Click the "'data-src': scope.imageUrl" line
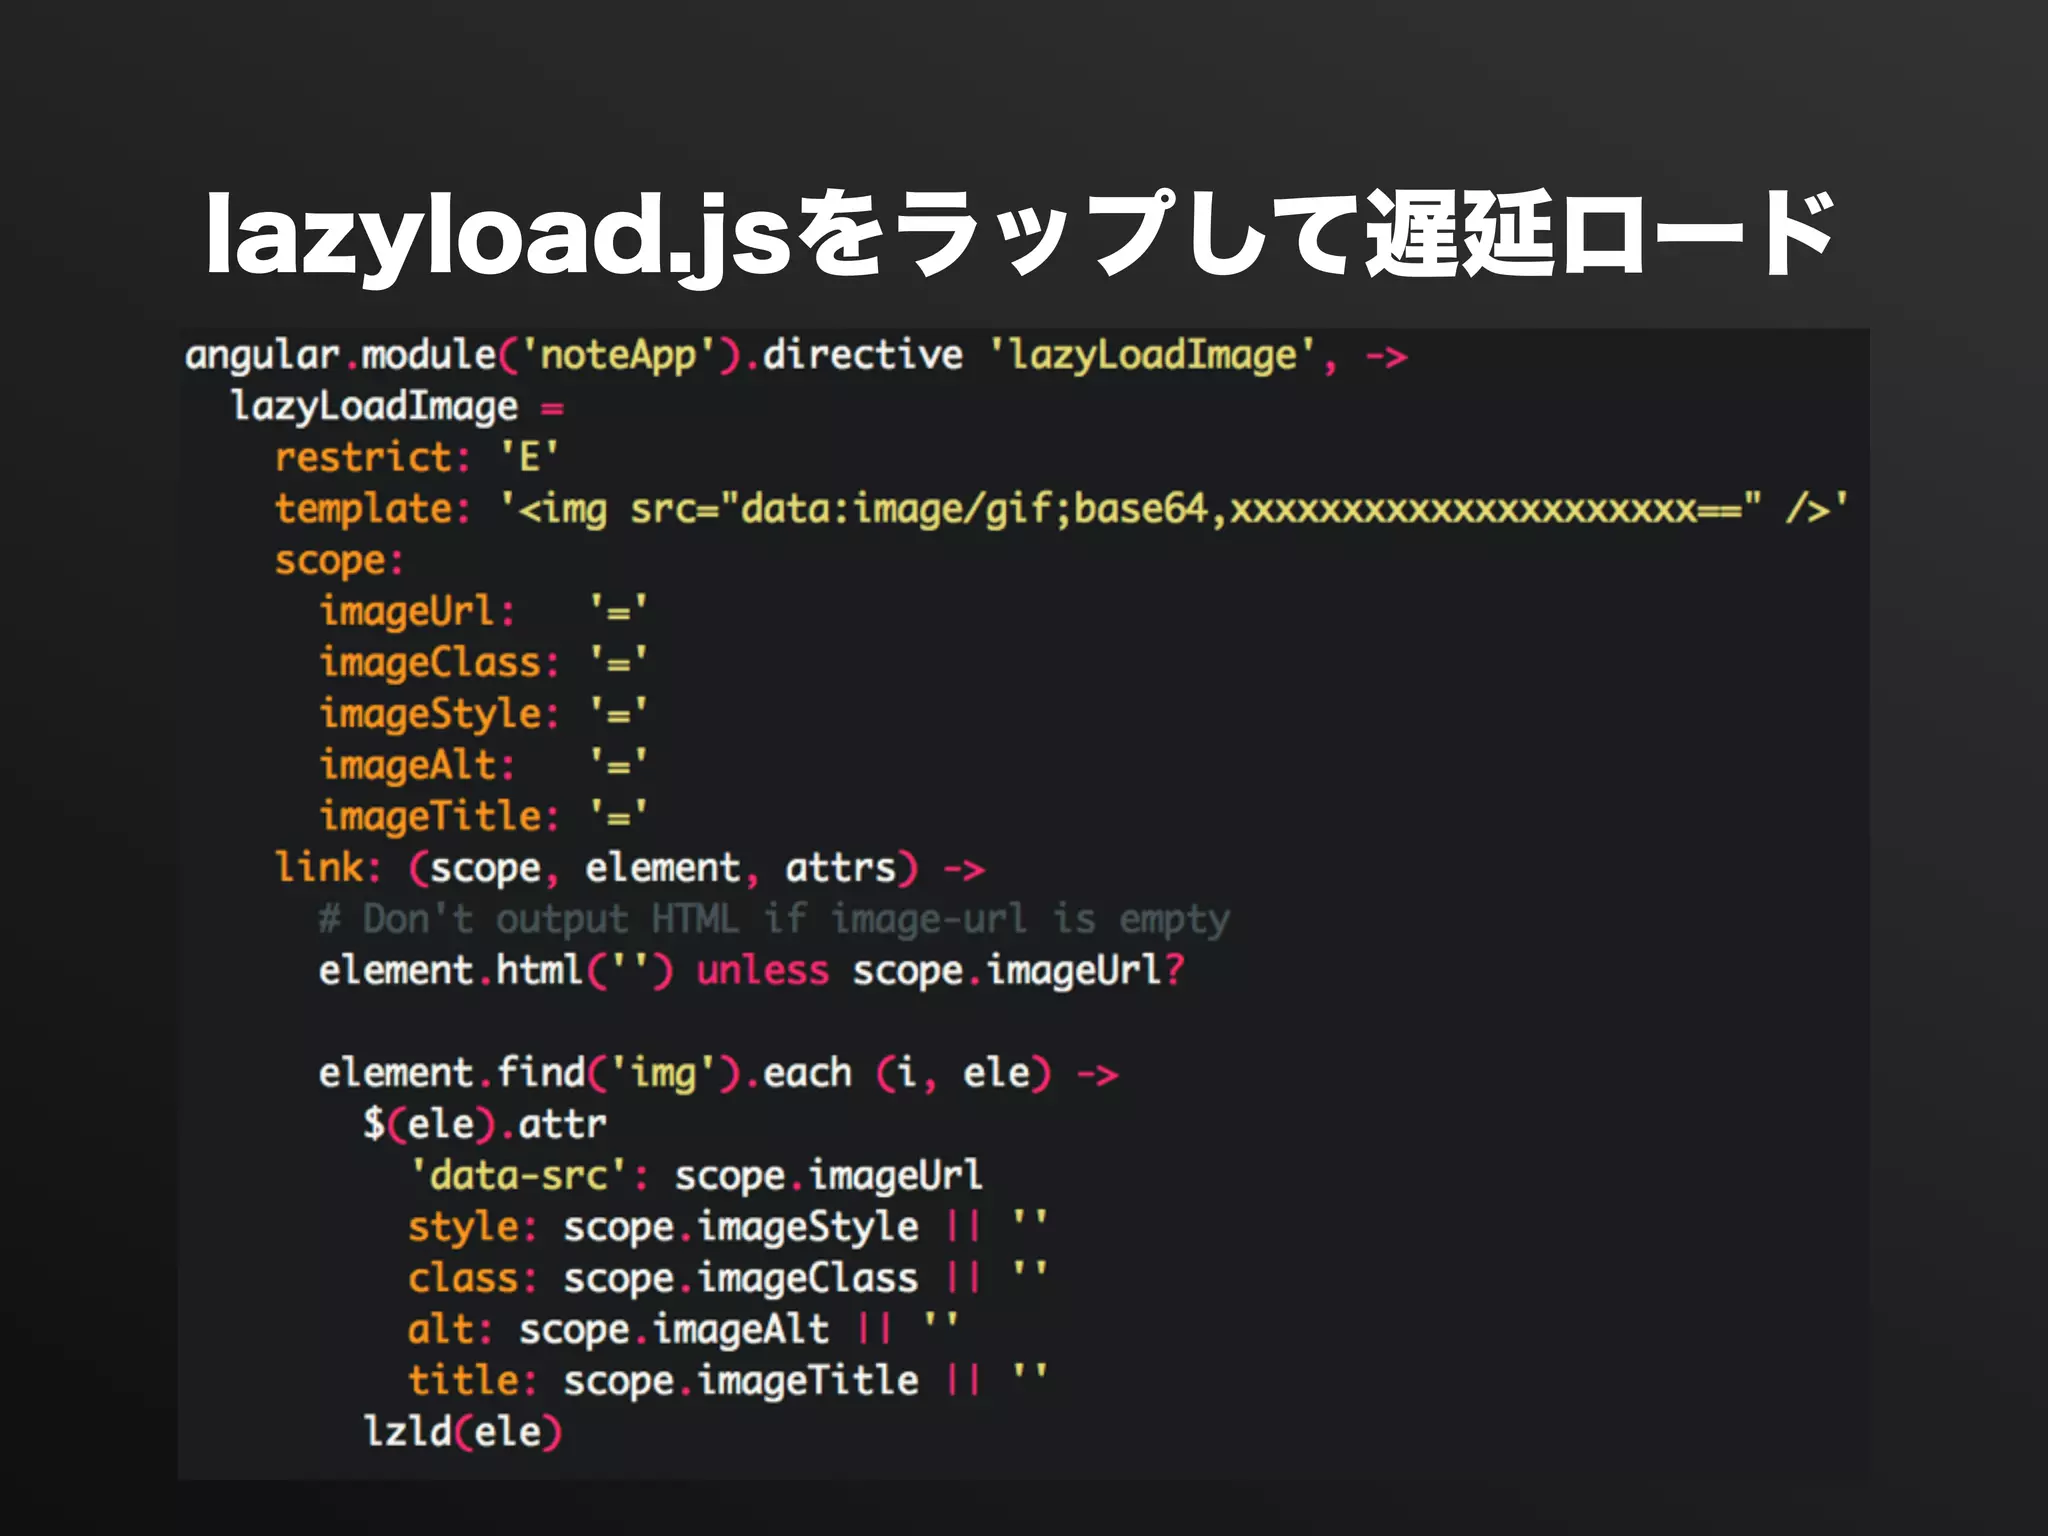The height and width of the screenshot is (1536, 2048). click(x=696, y=1175)
